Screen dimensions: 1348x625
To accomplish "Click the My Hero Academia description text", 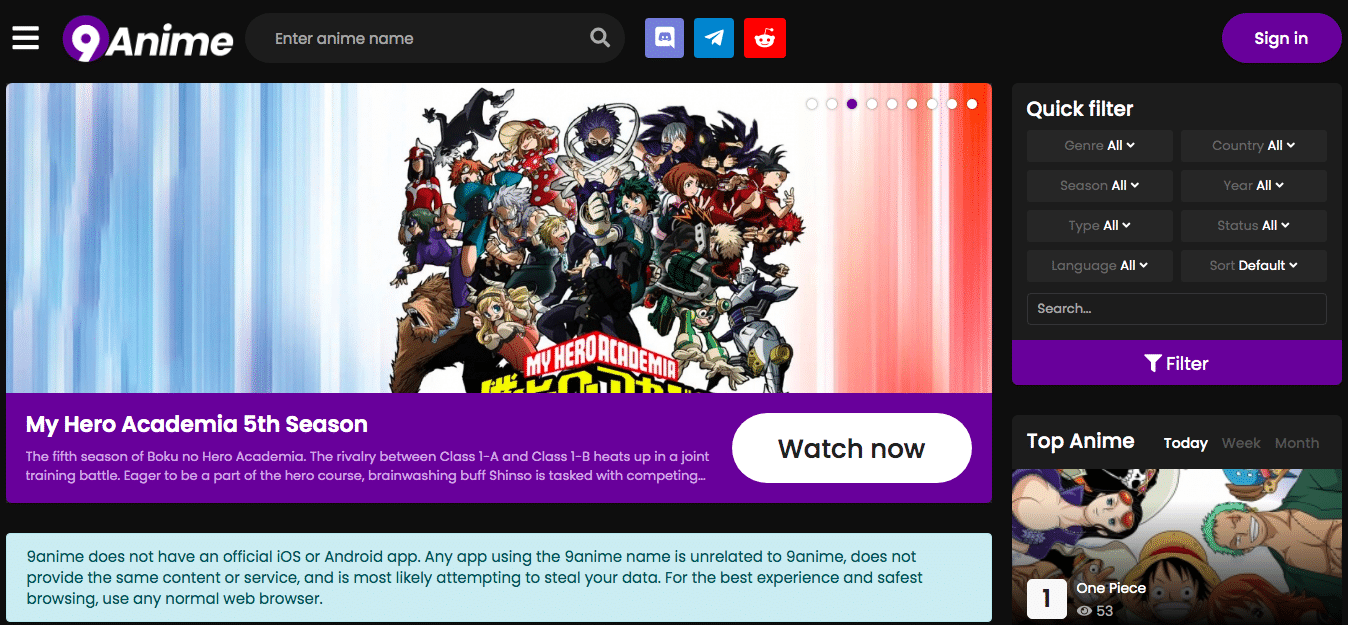I will coord(366,466).
